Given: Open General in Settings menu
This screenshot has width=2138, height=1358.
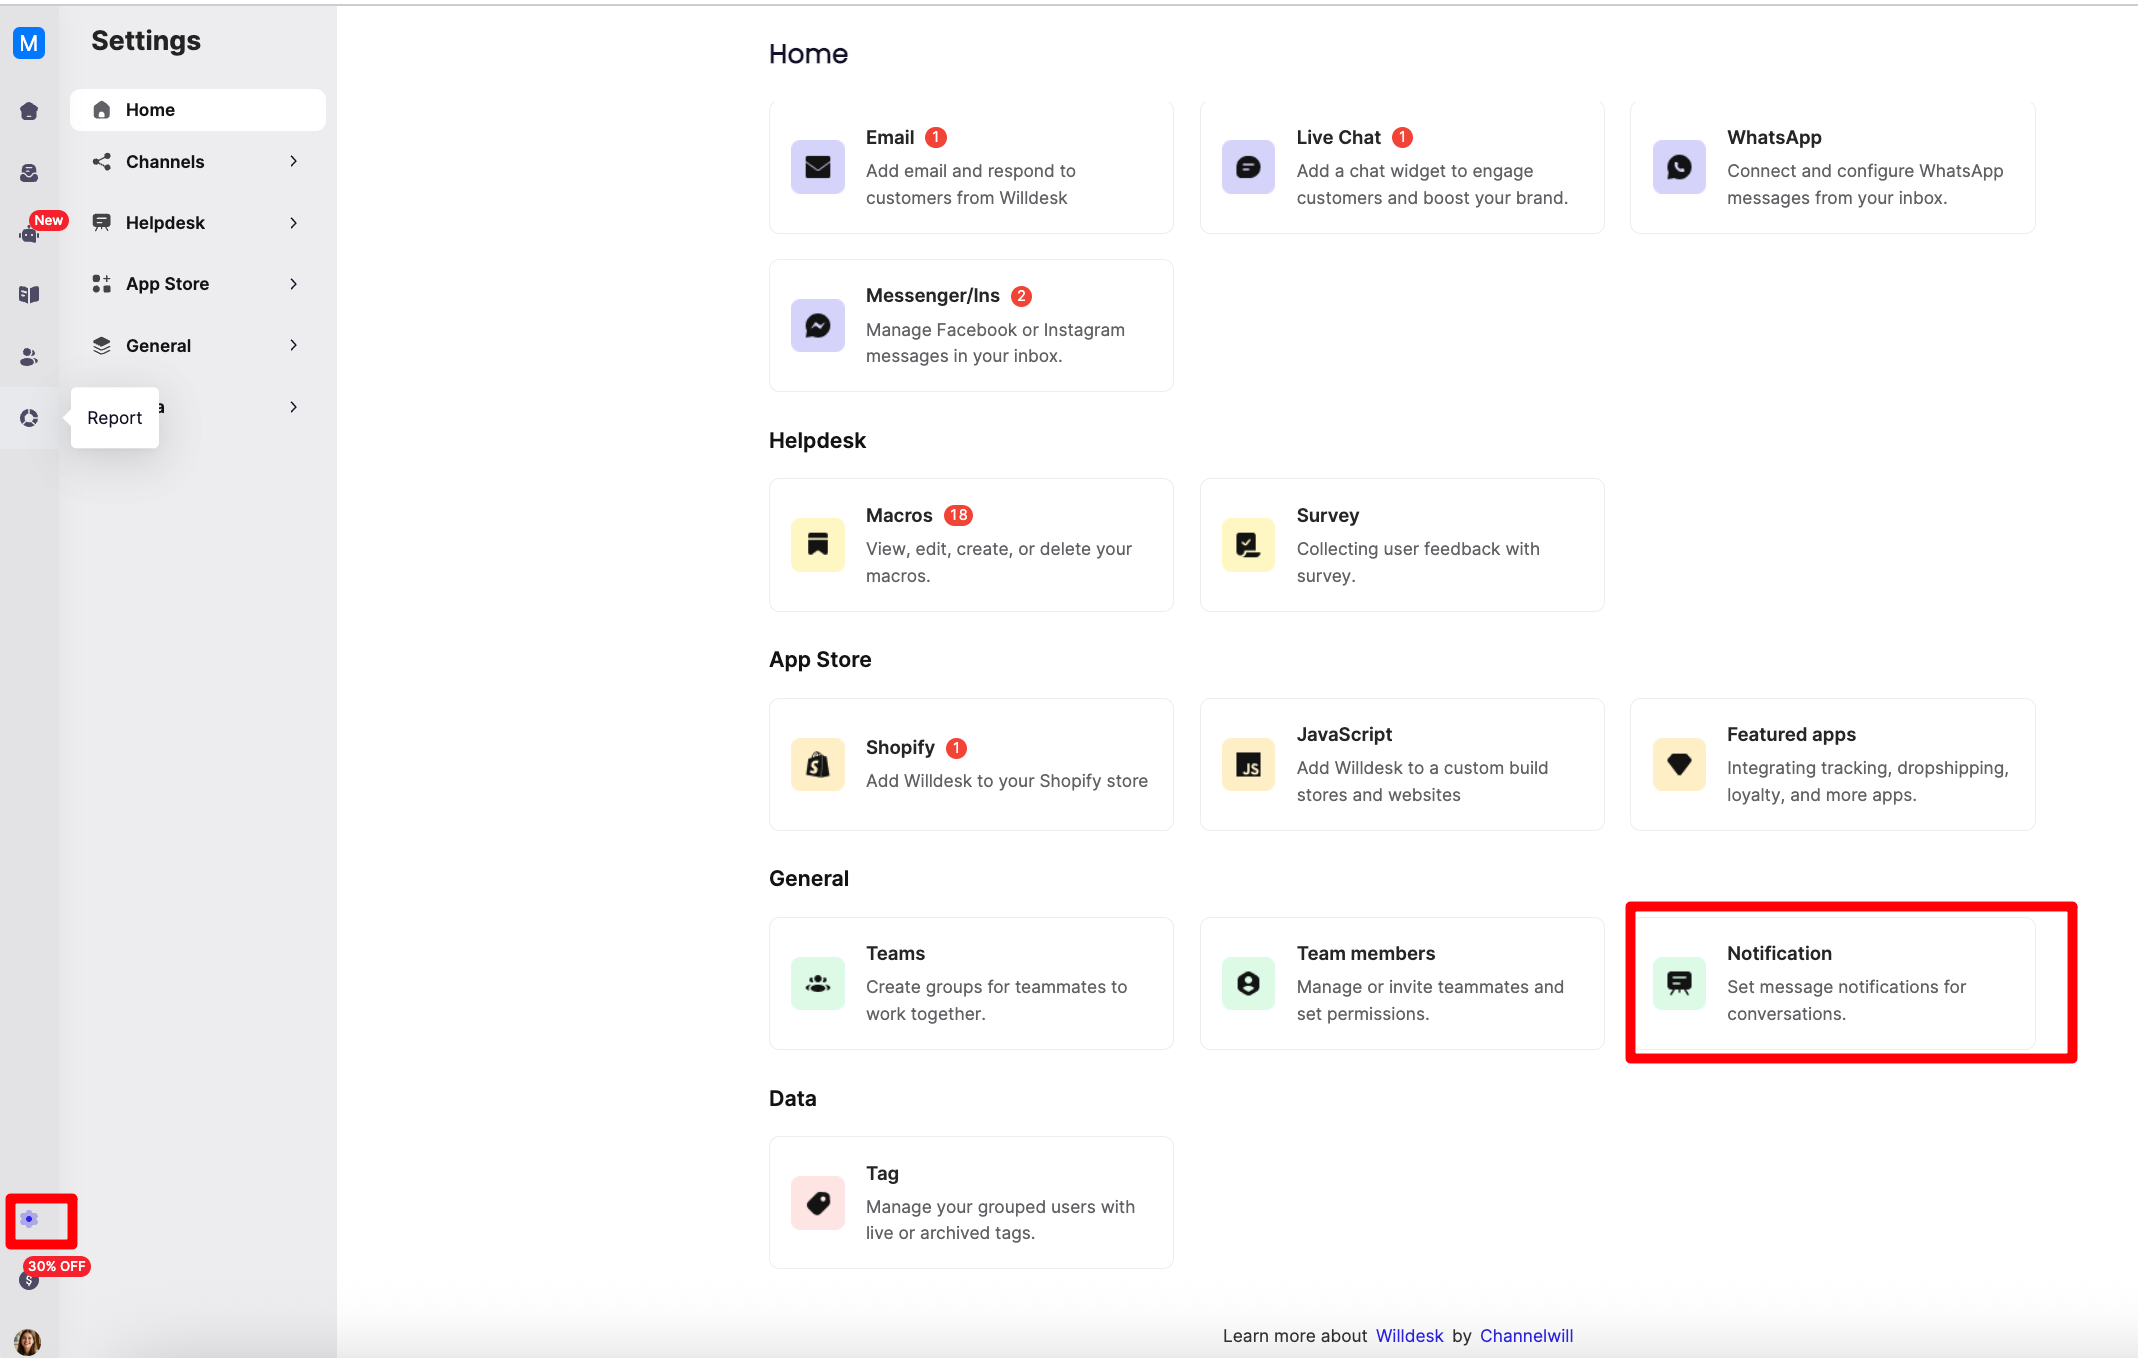Looking at the screenshot, I should click(198, 346).
